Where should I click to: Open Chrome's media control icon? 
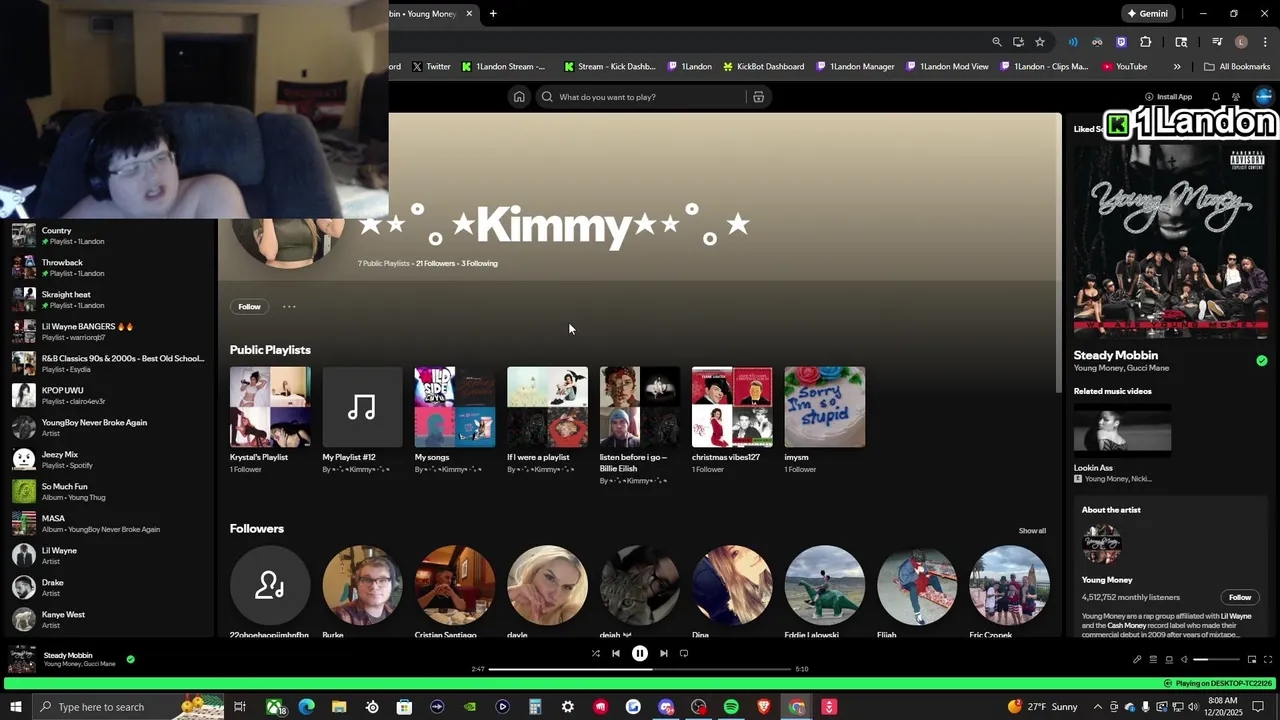click(x=1217, y=42)
